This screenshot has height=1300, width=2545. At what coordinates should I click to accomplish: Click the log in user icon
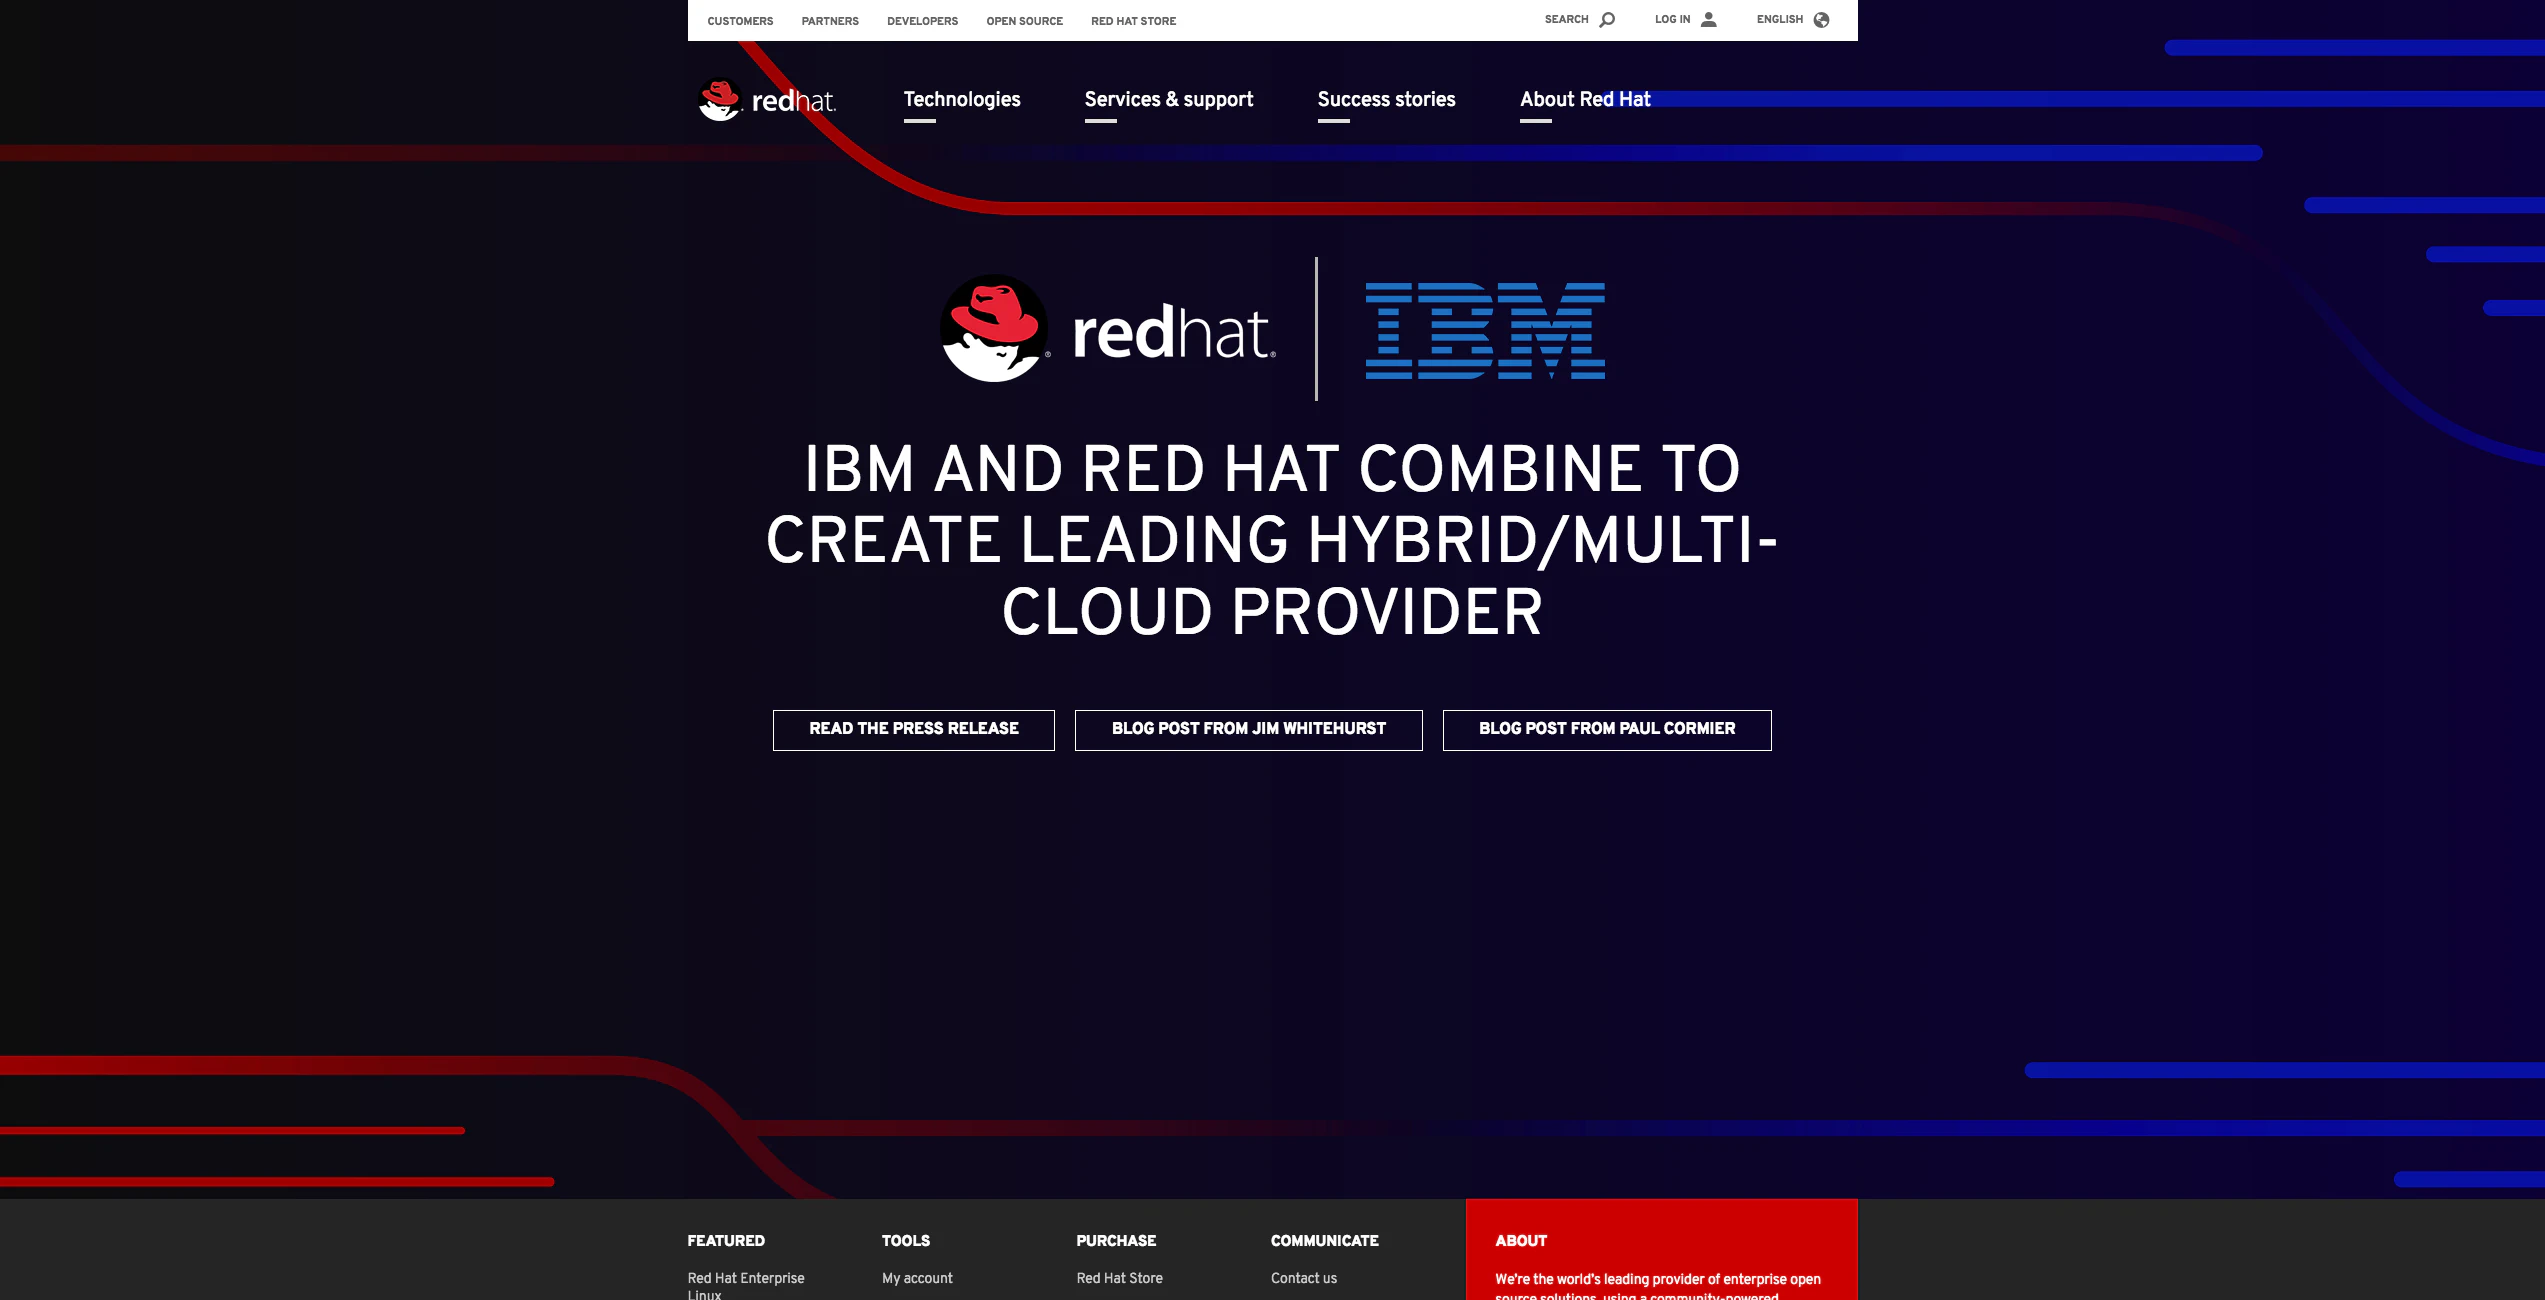tap(1709, 20)
